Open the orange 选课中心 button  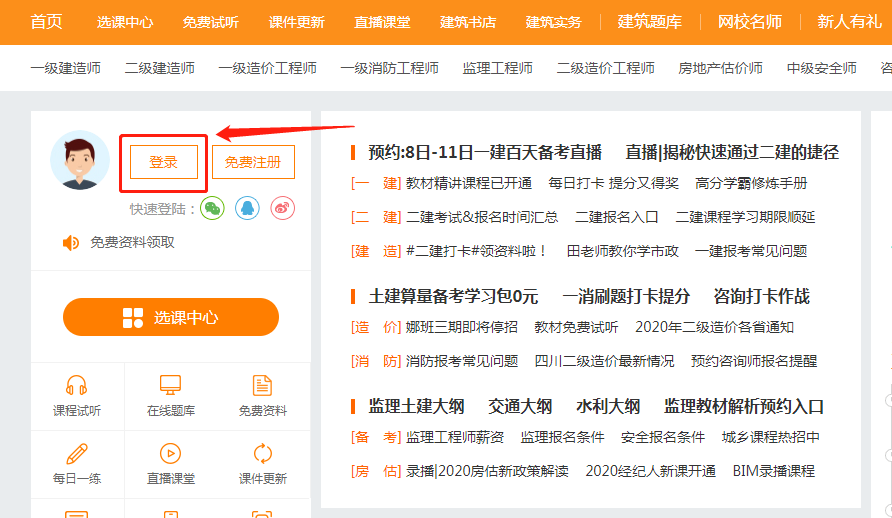171,318
